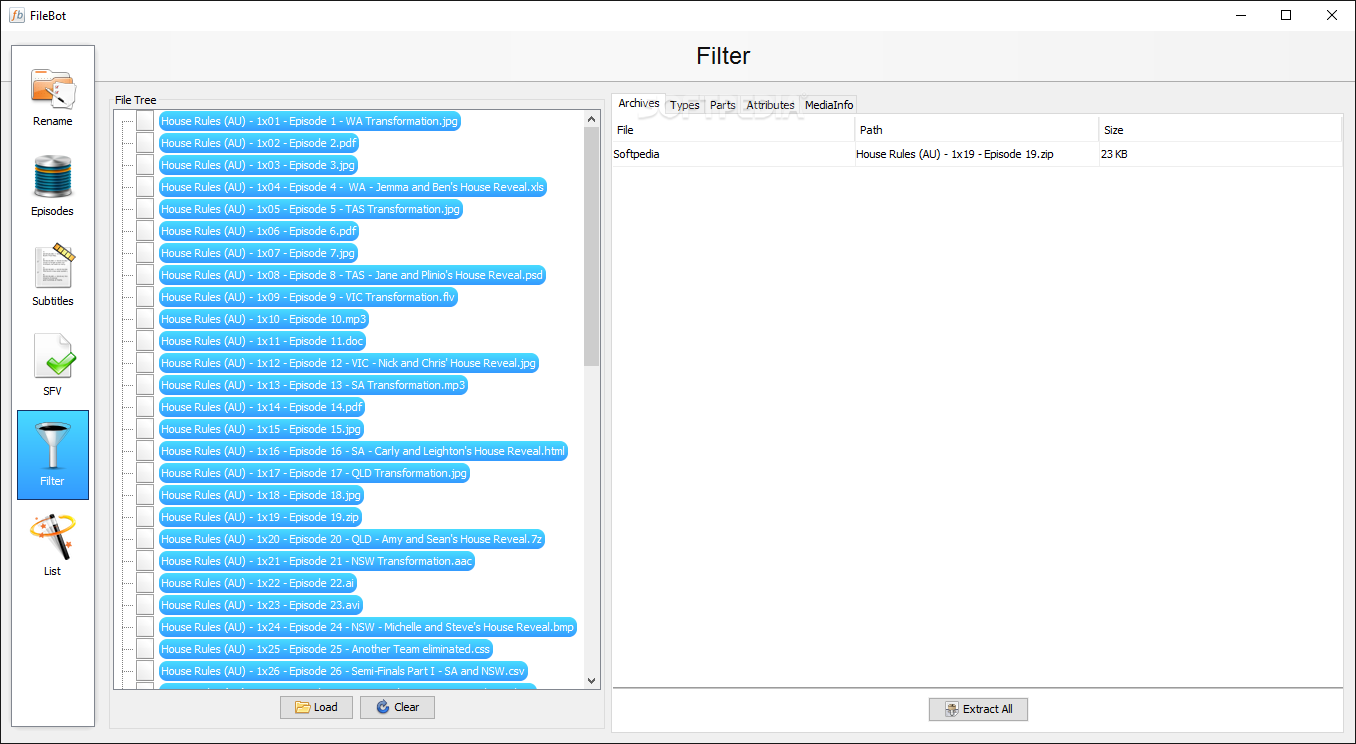Screen dimensions: 1356x744
Task: Click file icon beside 1x10 Episode 10.mp3
Action: pos(145,319)
